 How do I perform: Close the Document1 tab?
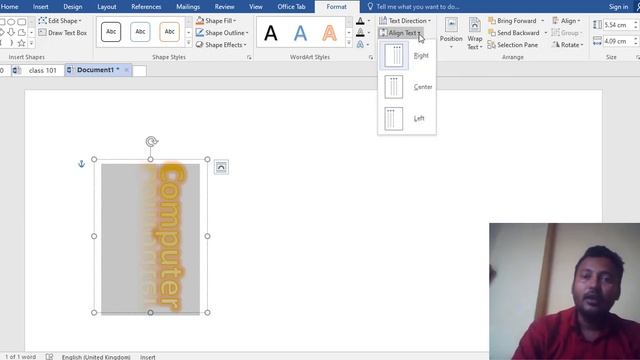coord(127,70)
